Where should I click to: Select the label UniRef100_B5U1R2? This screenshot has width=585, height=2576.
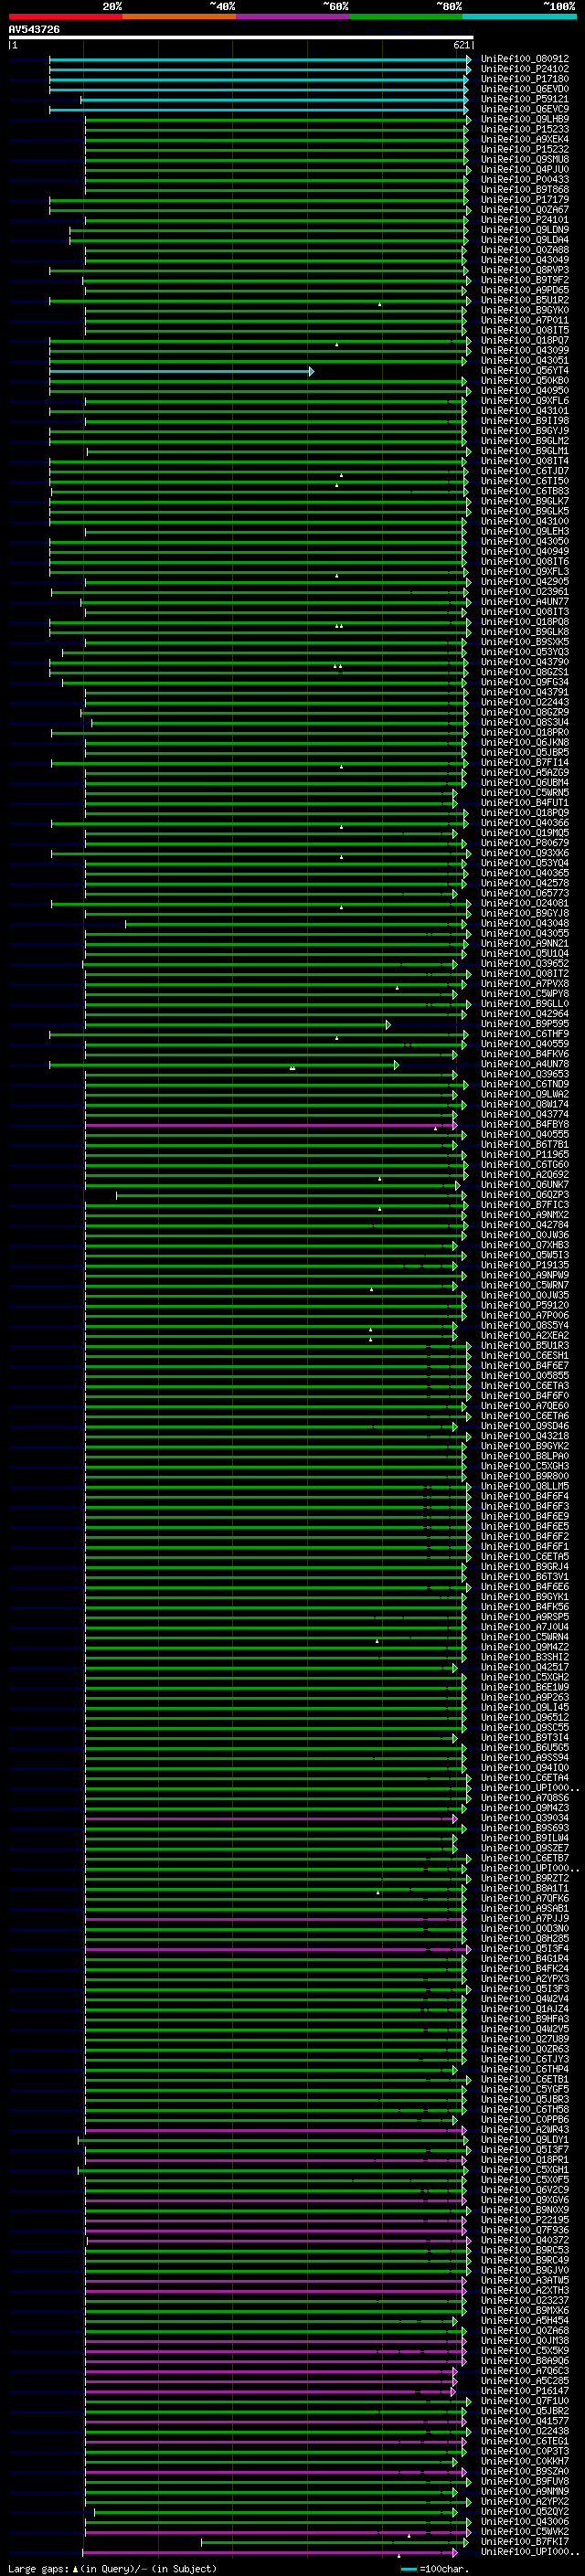pyautogui.click(x=525, y=300)
